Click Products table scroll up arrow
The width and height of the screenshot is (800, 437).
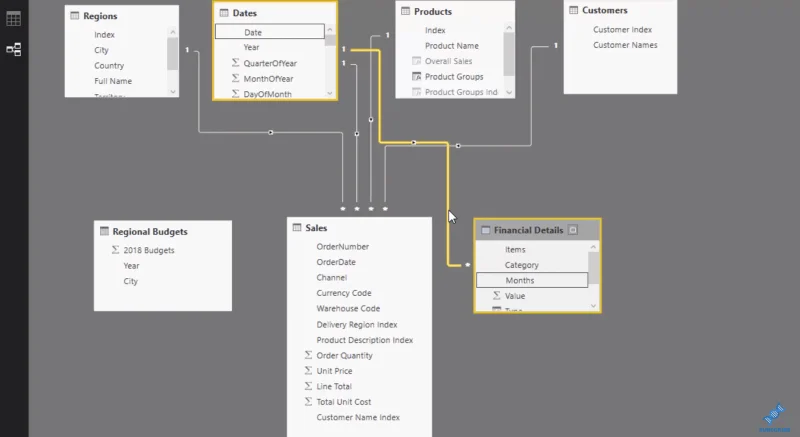tap(509, 28)
